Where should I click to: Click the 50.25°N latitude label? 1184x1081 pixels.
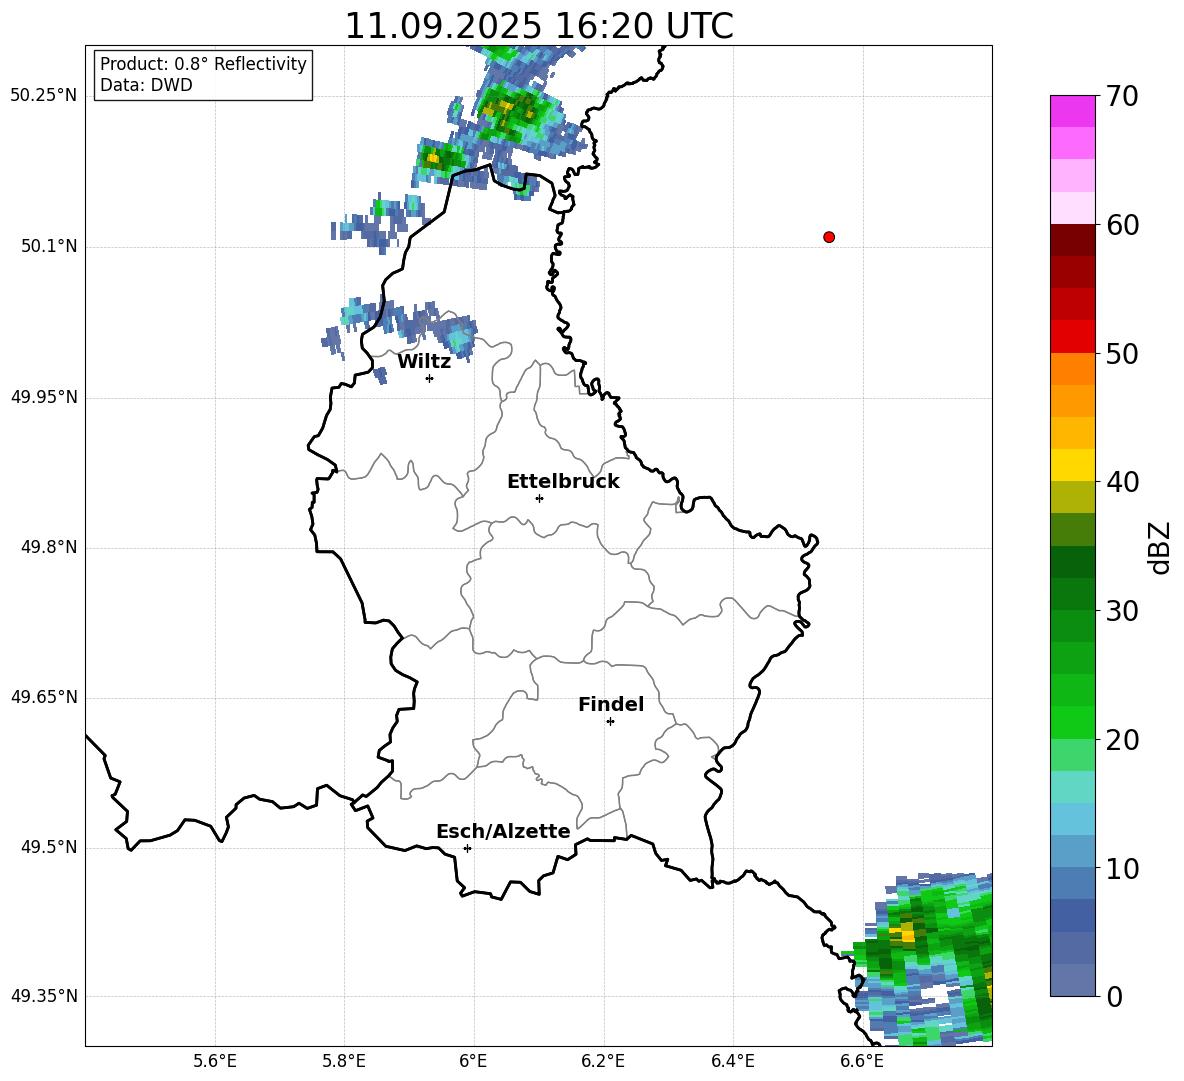tap(44, 96)
